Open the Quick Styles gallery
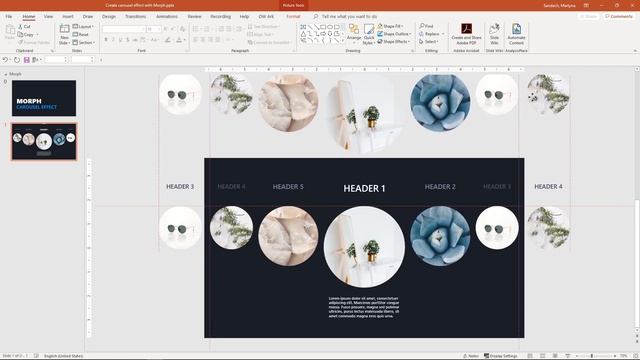The image size is (640, 360). point(369,34)
